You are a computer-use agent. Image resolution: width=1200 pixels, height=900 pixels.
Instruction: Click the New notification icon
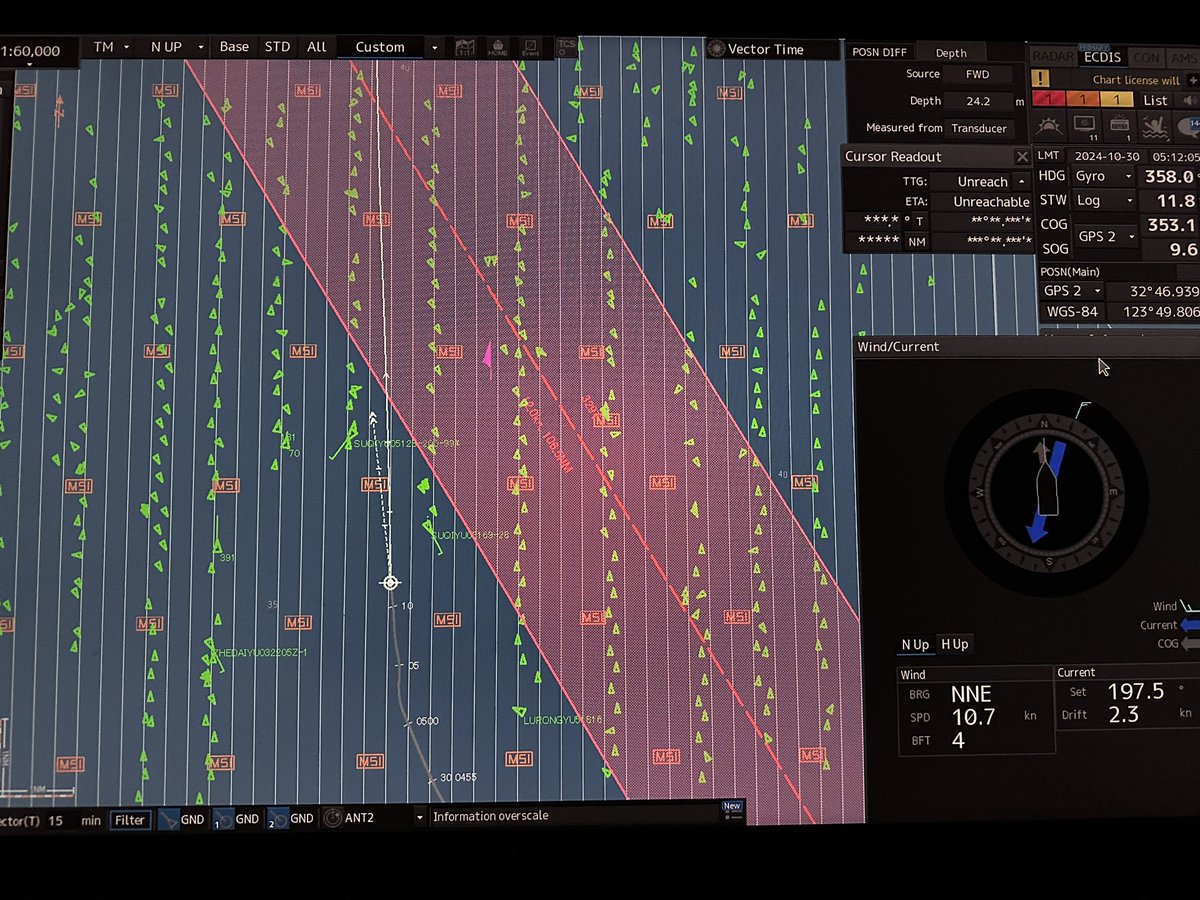[x=733, y=811]
